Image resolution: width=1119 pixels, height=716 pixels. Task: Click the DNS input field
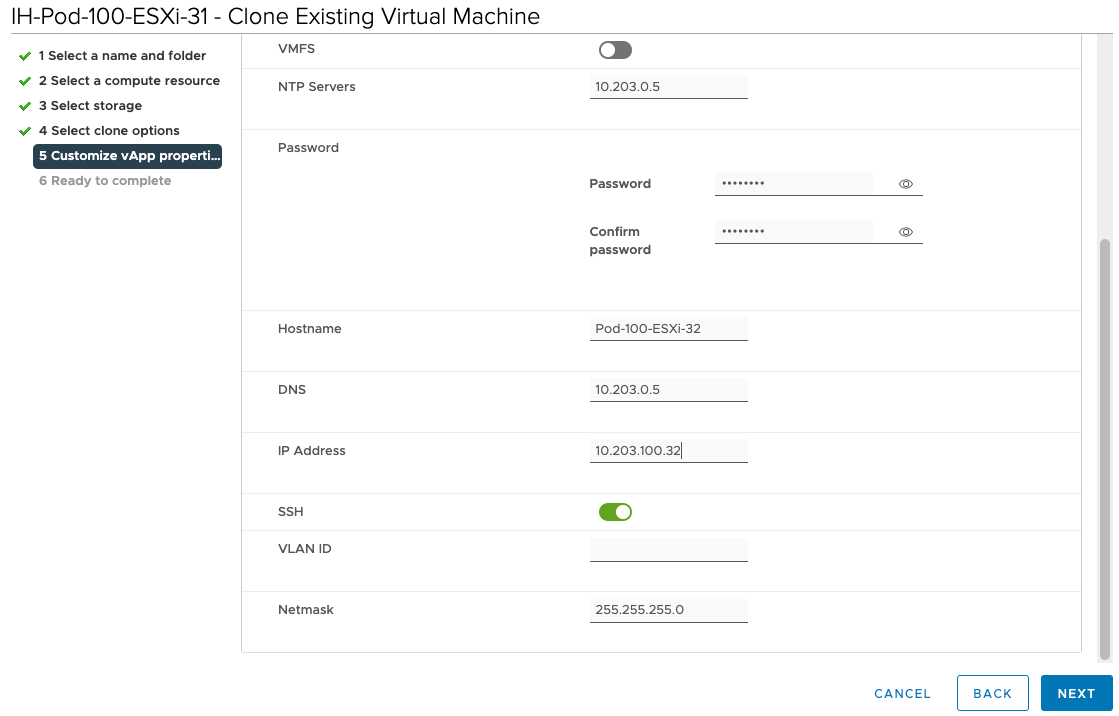coord(668,390)
